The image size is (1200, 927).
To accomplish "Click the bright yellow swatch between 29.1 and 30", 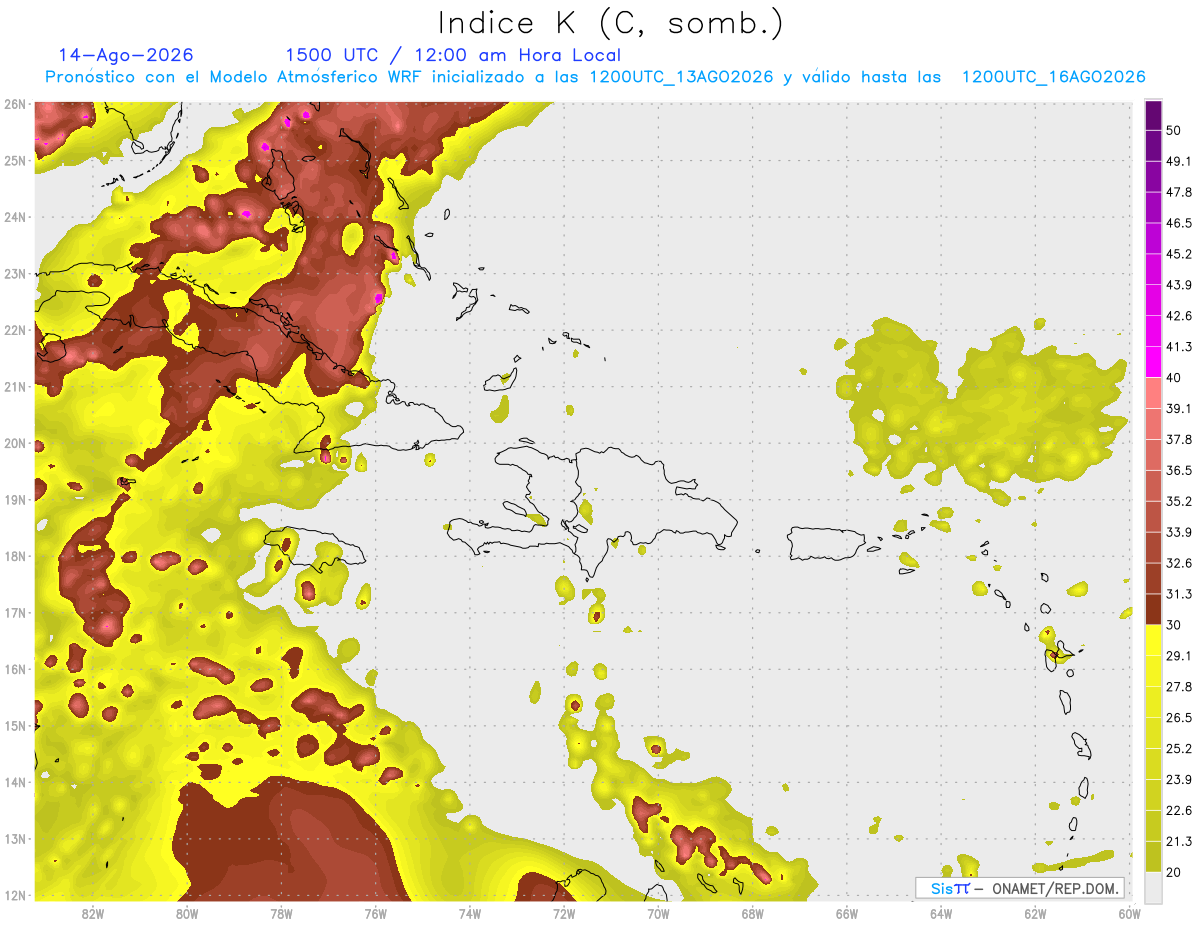I will coord(1153,640).
